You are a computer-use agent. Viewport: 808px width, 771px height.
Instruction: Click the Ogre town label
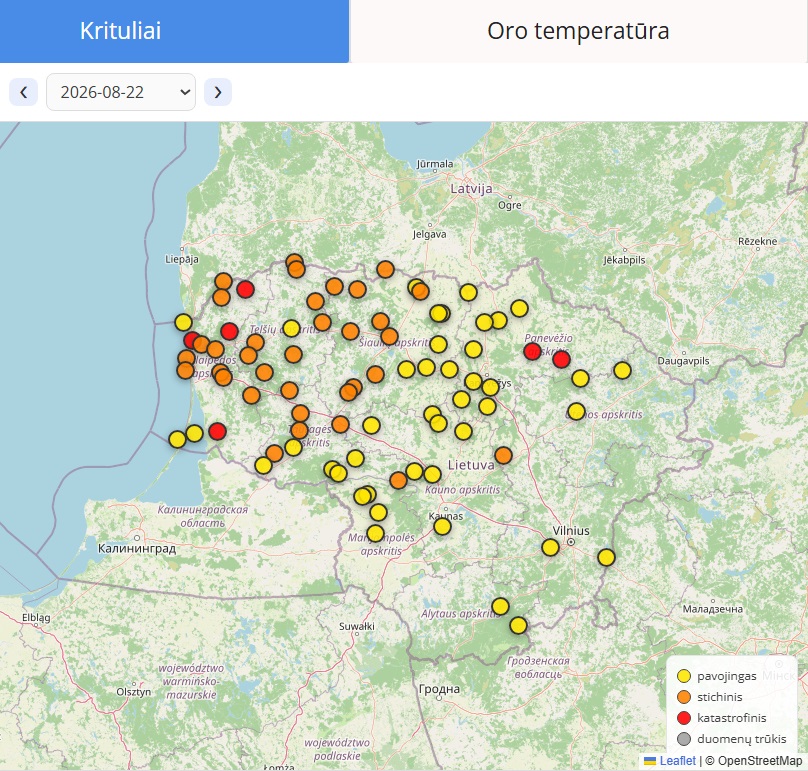[510, 205]
